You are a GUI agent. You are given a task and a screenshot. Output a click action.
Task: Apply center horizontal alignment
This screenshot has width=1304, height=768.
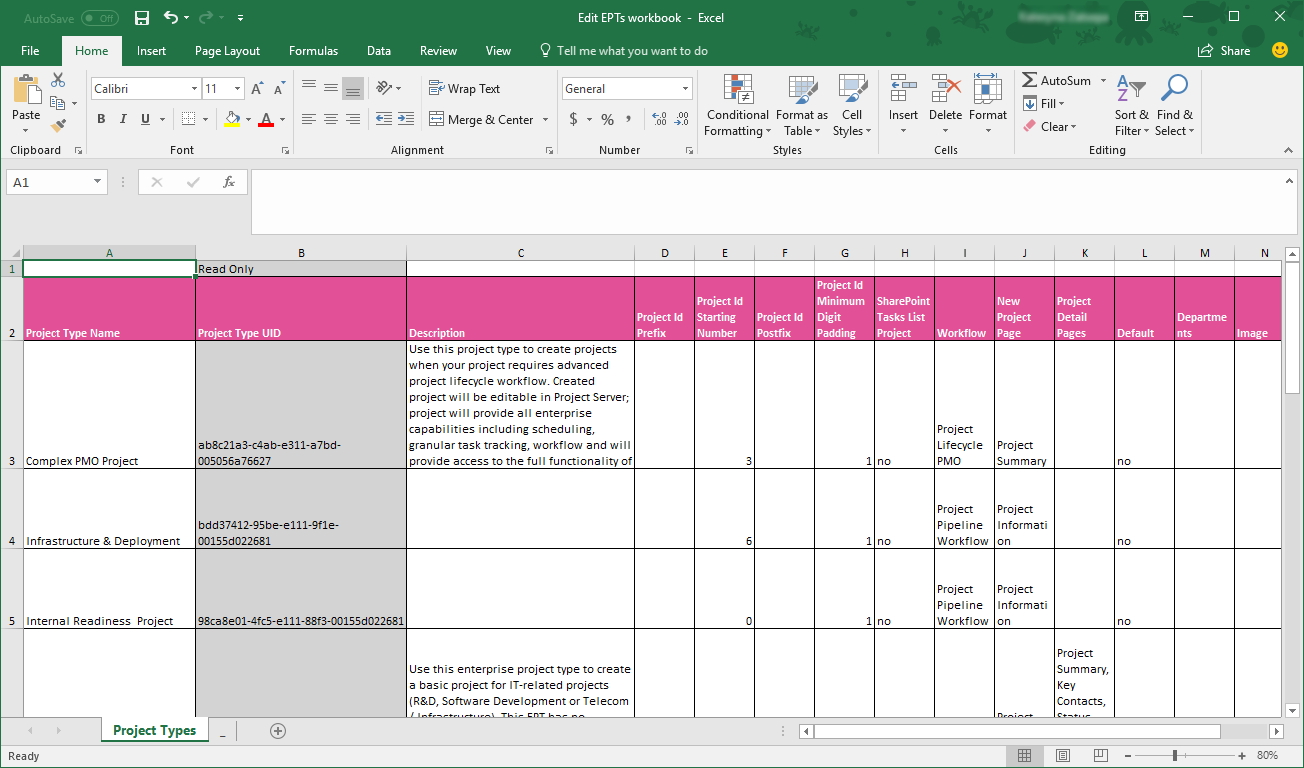(331, 119)
